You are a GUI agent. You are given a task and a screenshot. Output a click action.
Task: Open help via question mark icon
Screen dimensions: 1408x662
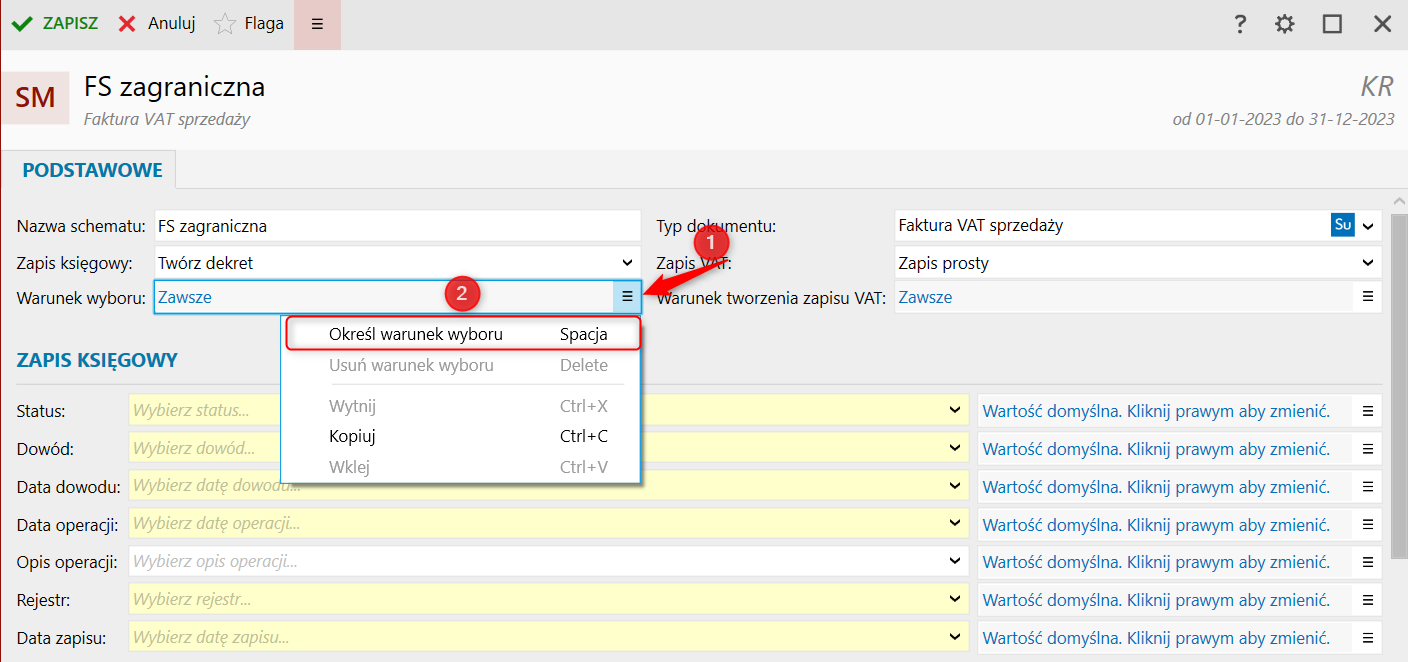click(1240, 24)
